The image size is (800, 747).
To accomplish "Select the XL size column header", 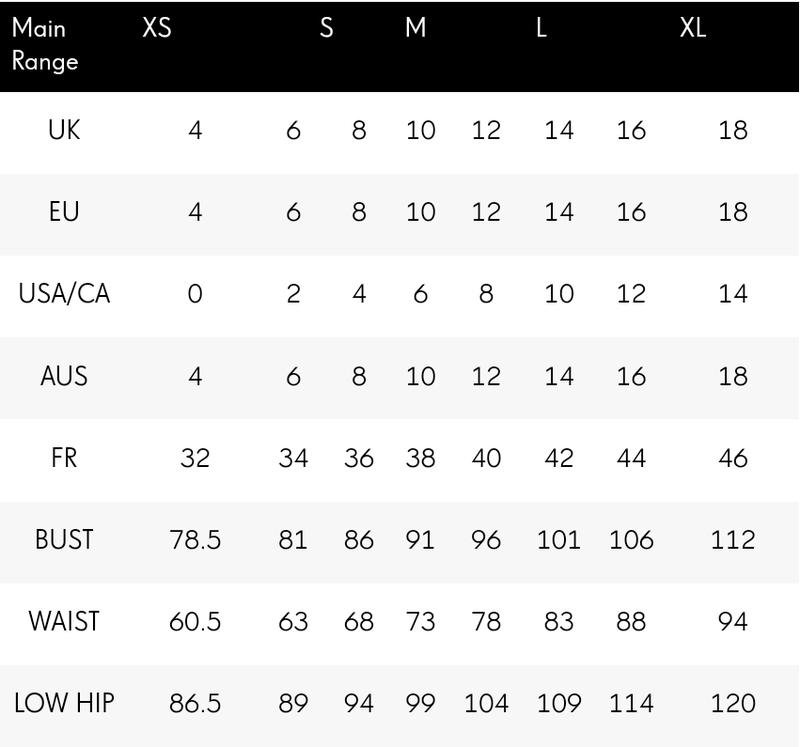I will point(693,29).
